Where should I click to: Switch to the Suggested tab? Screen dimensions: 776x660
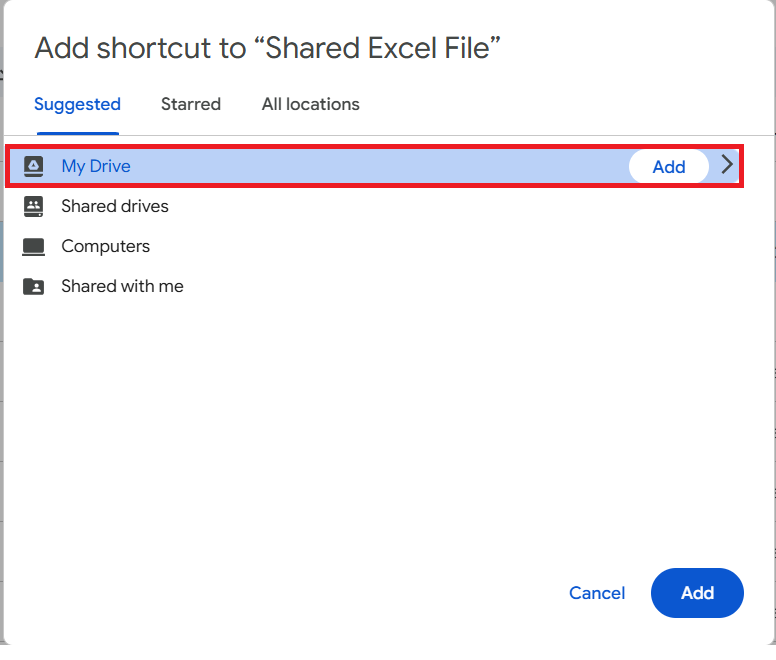[77, 104]
